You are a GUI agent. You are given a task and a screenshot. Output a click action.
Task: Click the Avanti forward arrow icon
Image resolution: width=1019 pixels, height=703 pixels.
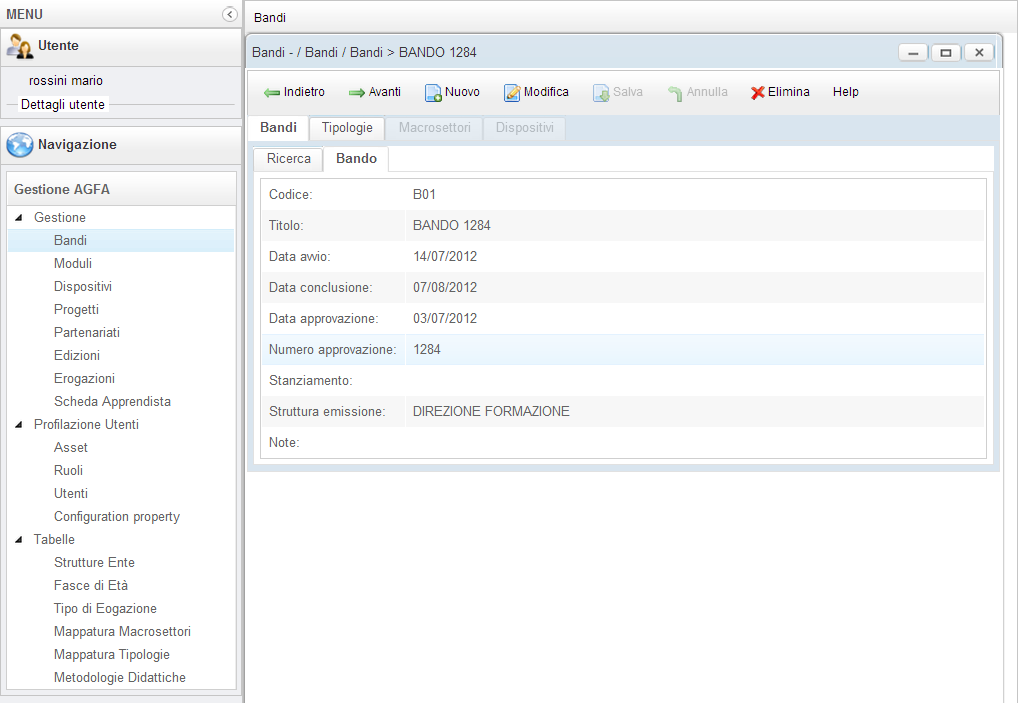(357, 93)
